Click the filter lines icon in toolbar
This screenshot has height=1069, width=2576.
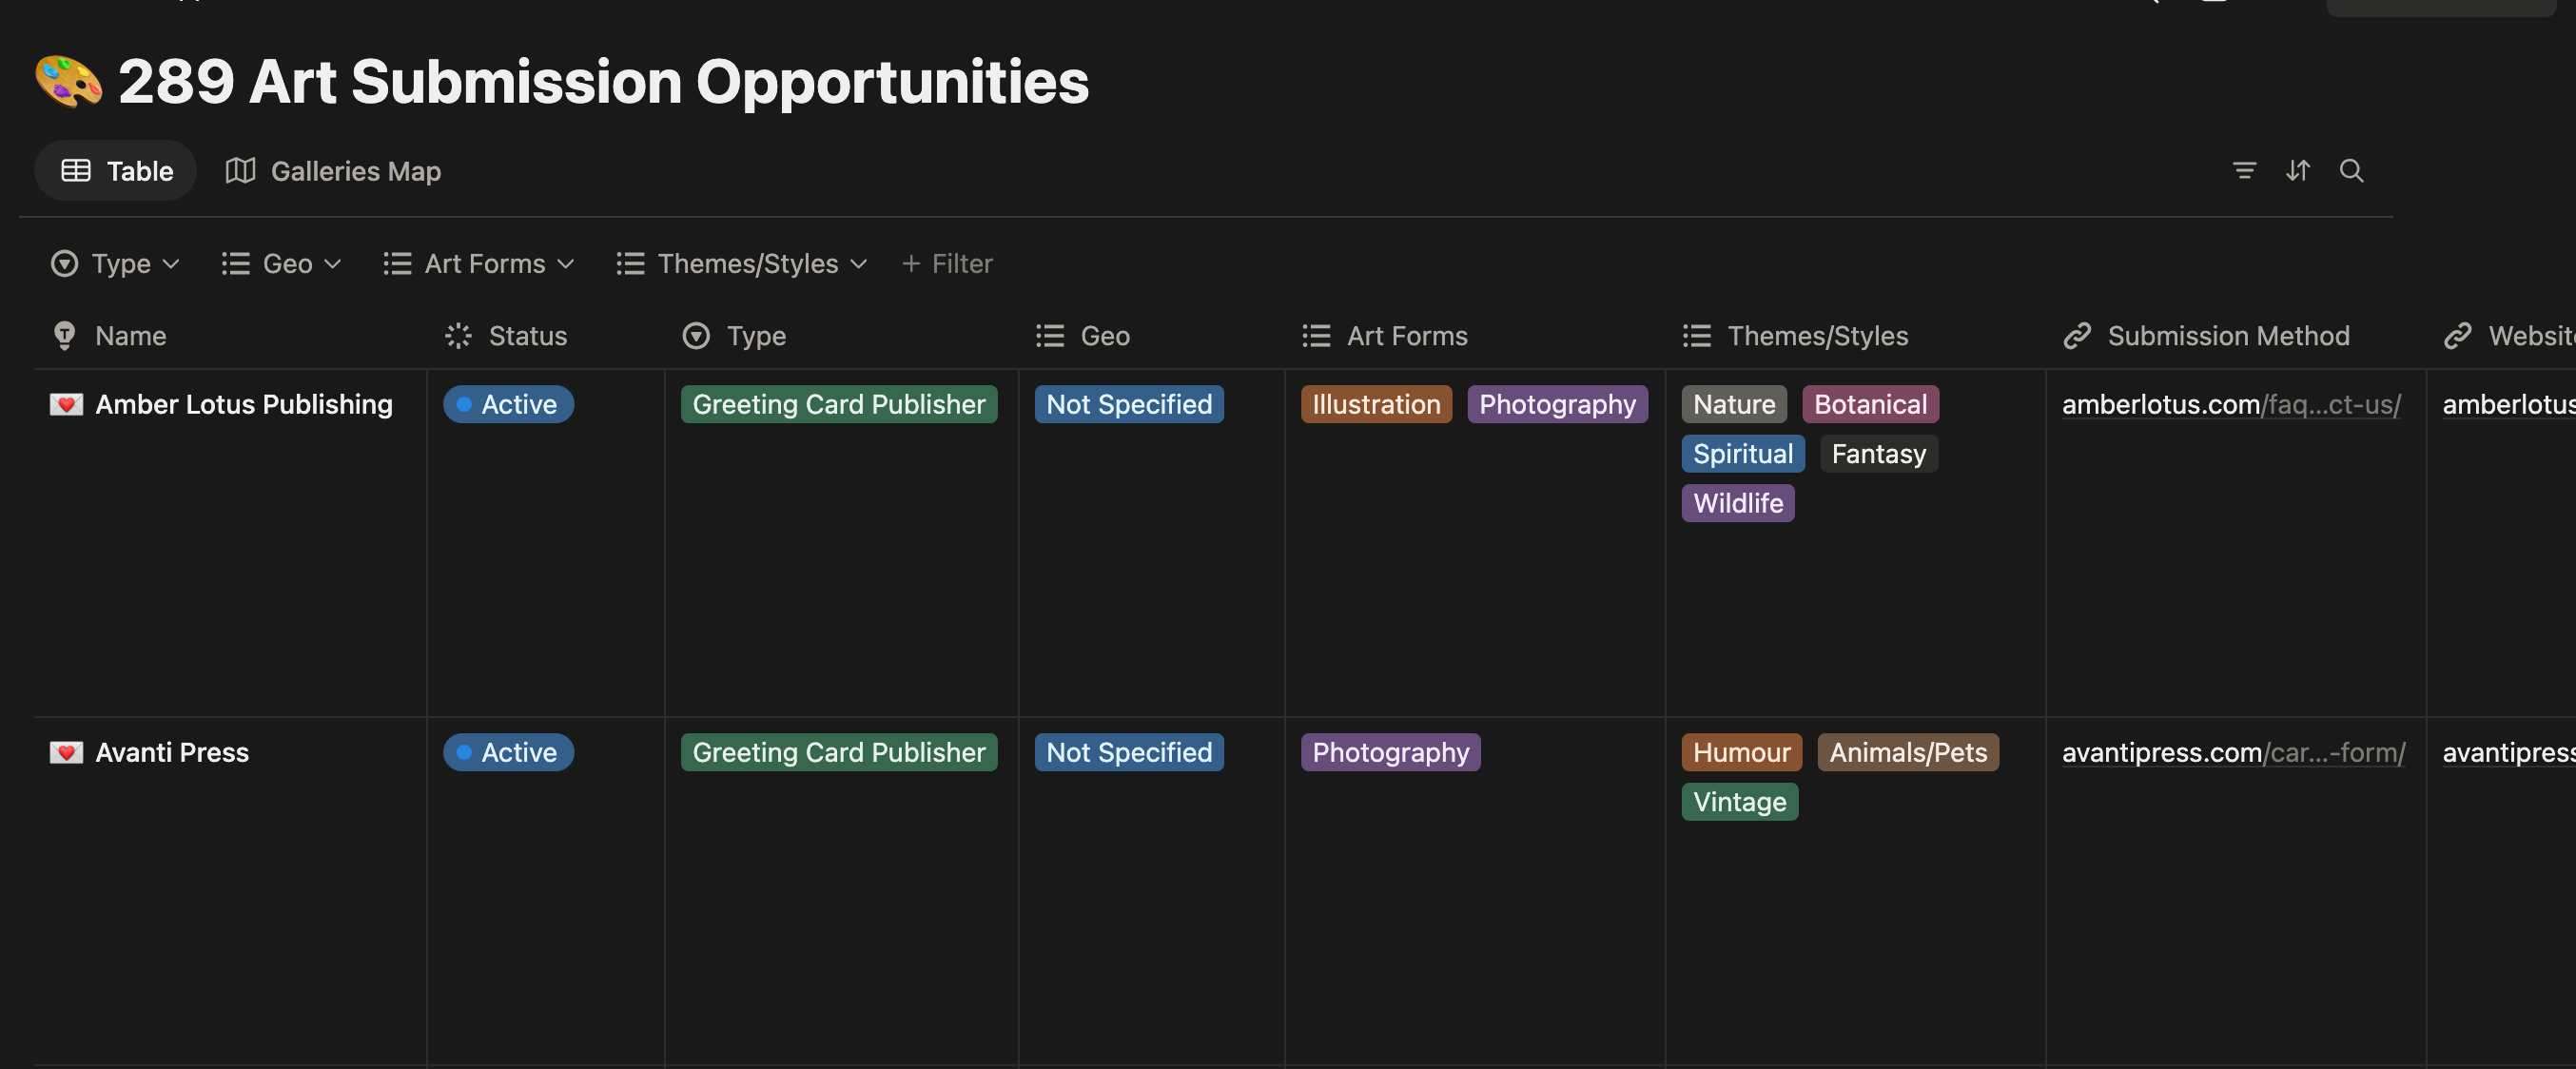pos(2244,171)
